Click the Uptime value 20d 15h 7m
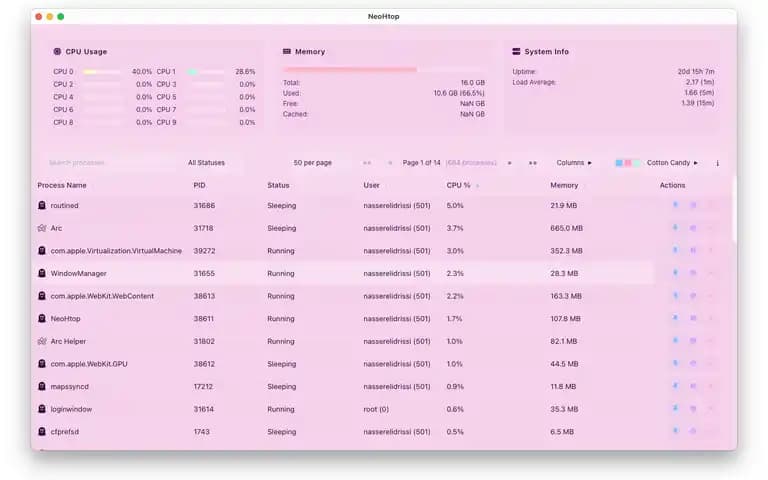768x480 pixels. pos(696,72)
